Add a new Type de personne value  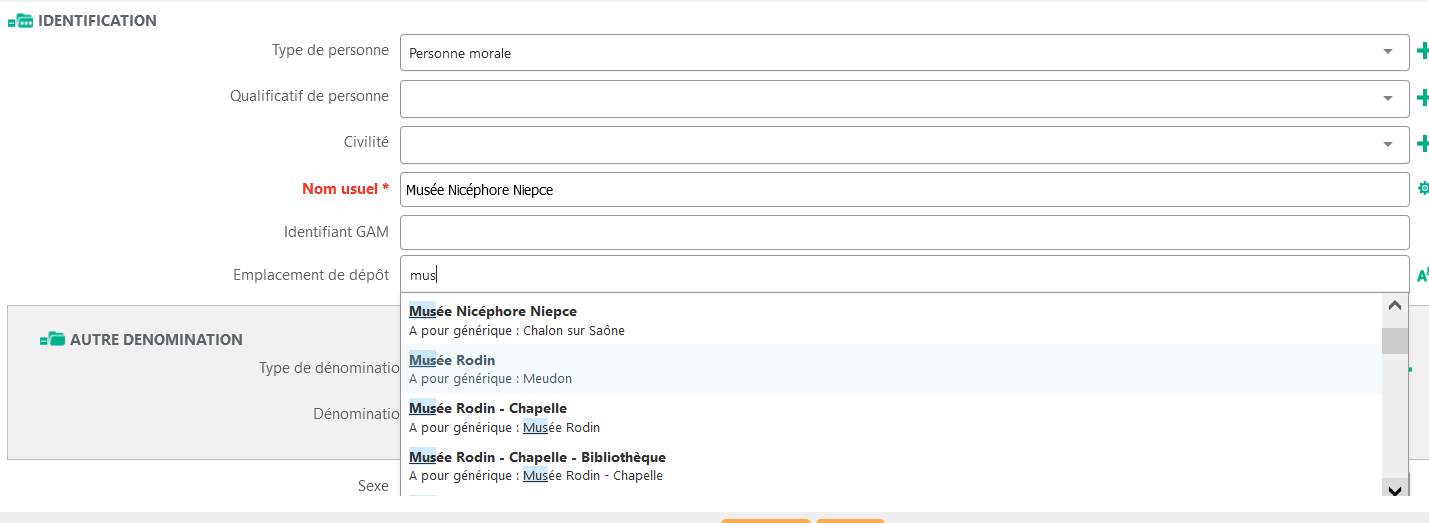[x=1422, y=51]
